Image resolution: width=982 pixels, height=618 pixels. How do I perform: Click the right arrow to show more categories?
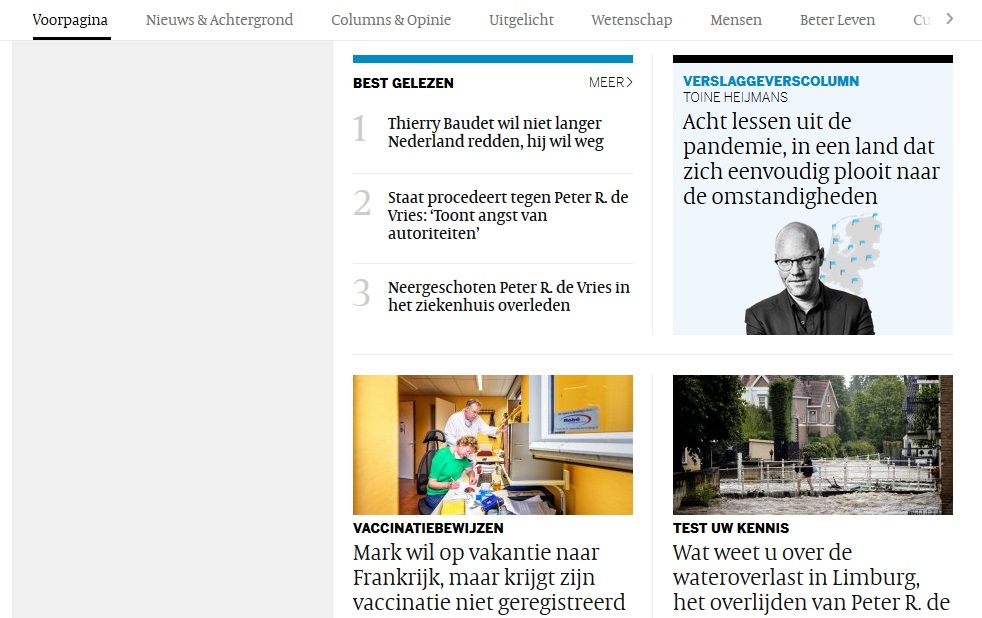[949, 19]
